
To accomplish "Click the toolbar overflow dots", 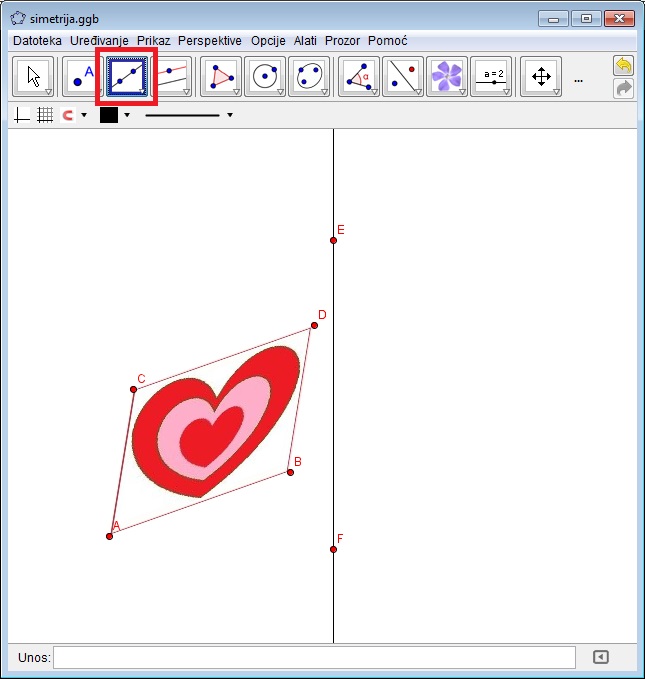I will (578, 81).
